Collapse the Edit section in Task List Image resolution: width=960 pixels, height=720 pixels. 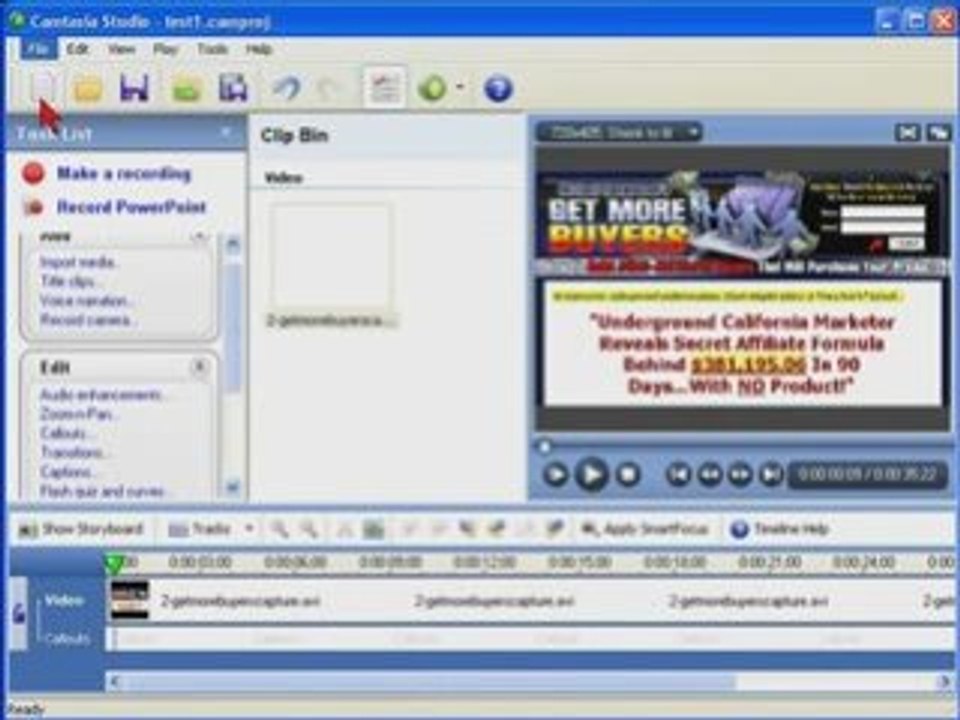[199, 367]
